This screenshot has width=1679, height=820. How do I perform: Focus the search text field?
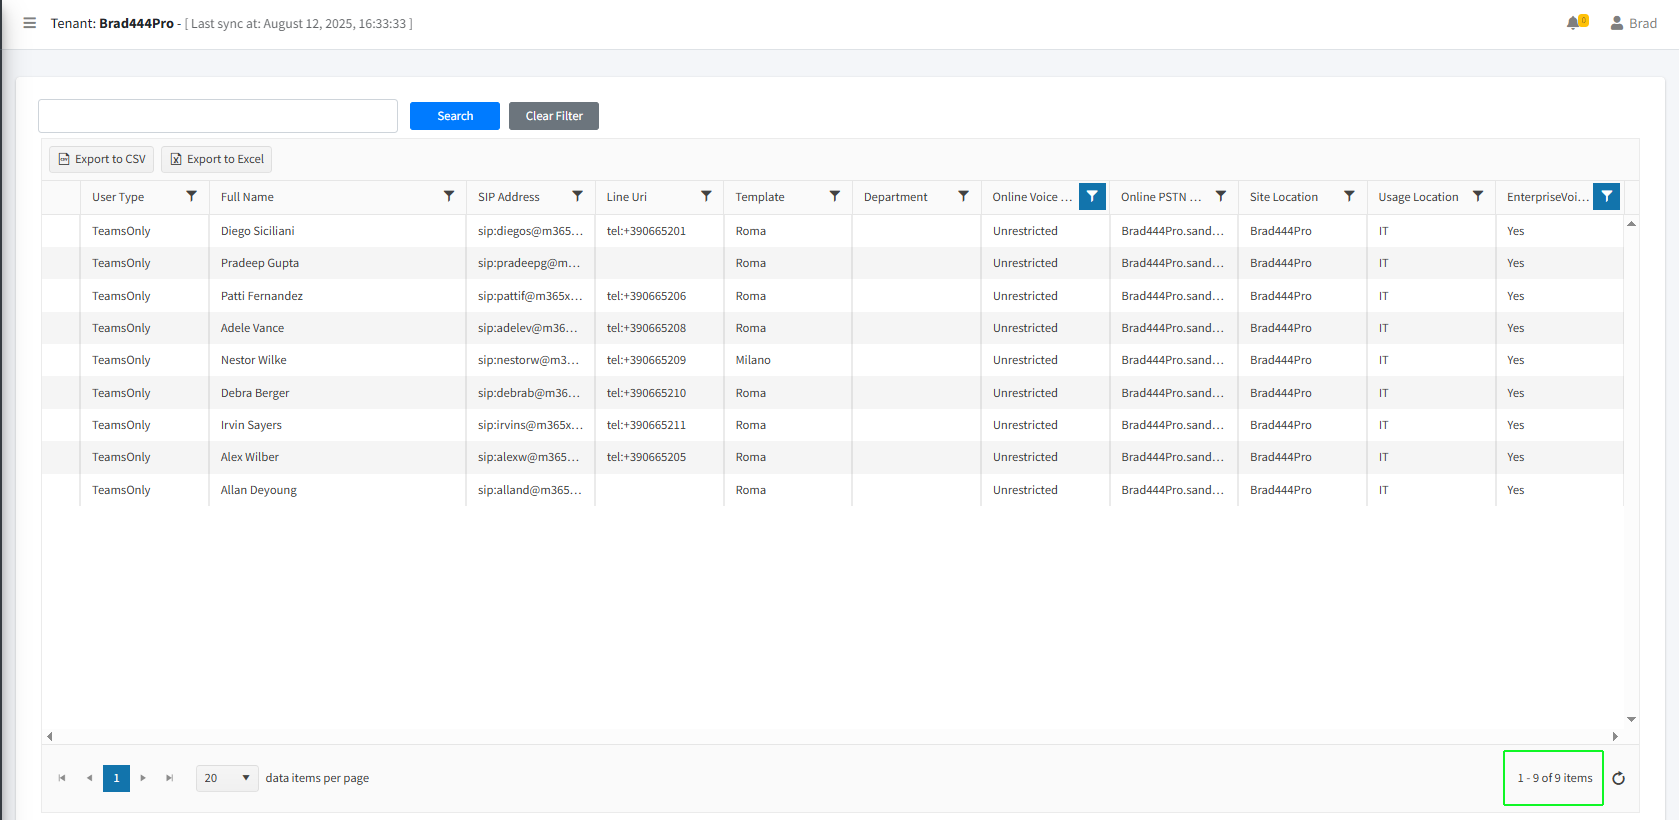[x=218, y=116]
